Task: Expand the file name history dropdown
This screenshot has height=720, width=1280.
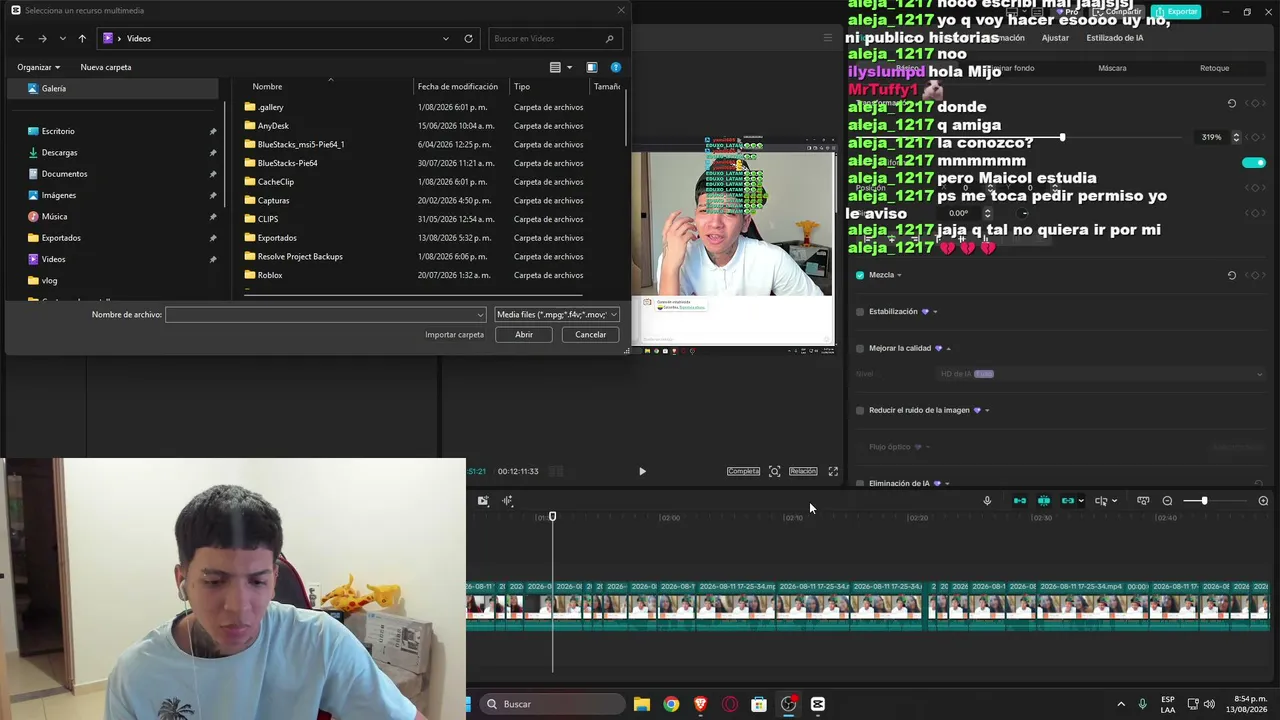Action: pyautogui.click(x=481, y=314)
